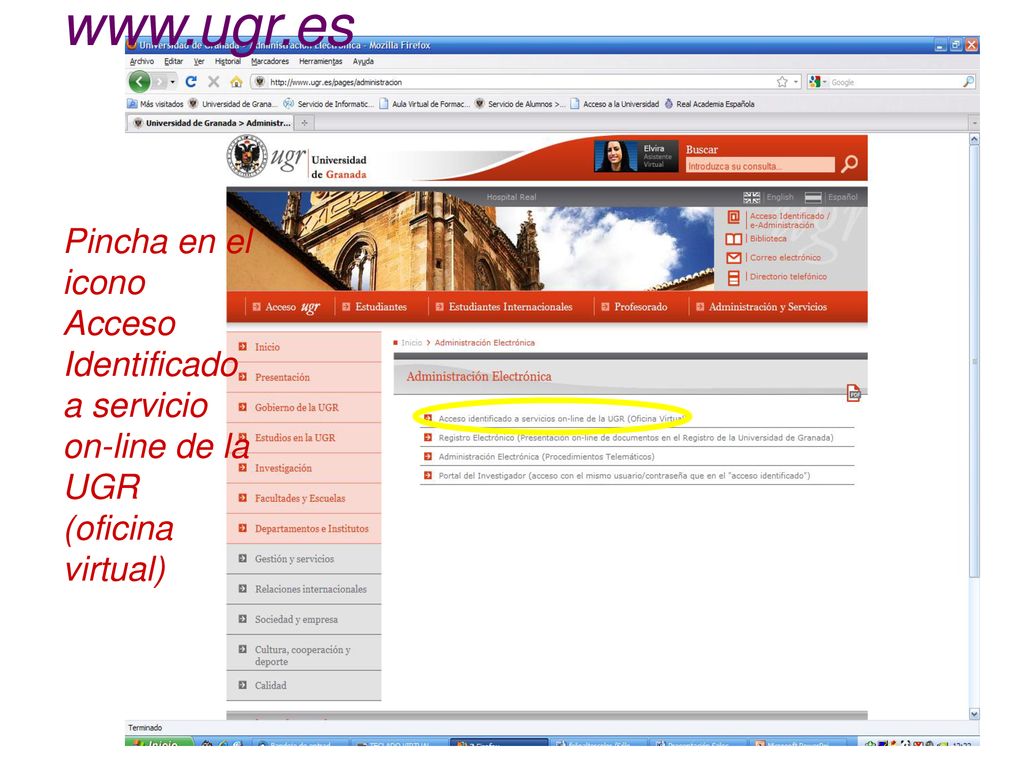
Task: Click the Correo electrónico envelope icon
Action: coord(733,258)
